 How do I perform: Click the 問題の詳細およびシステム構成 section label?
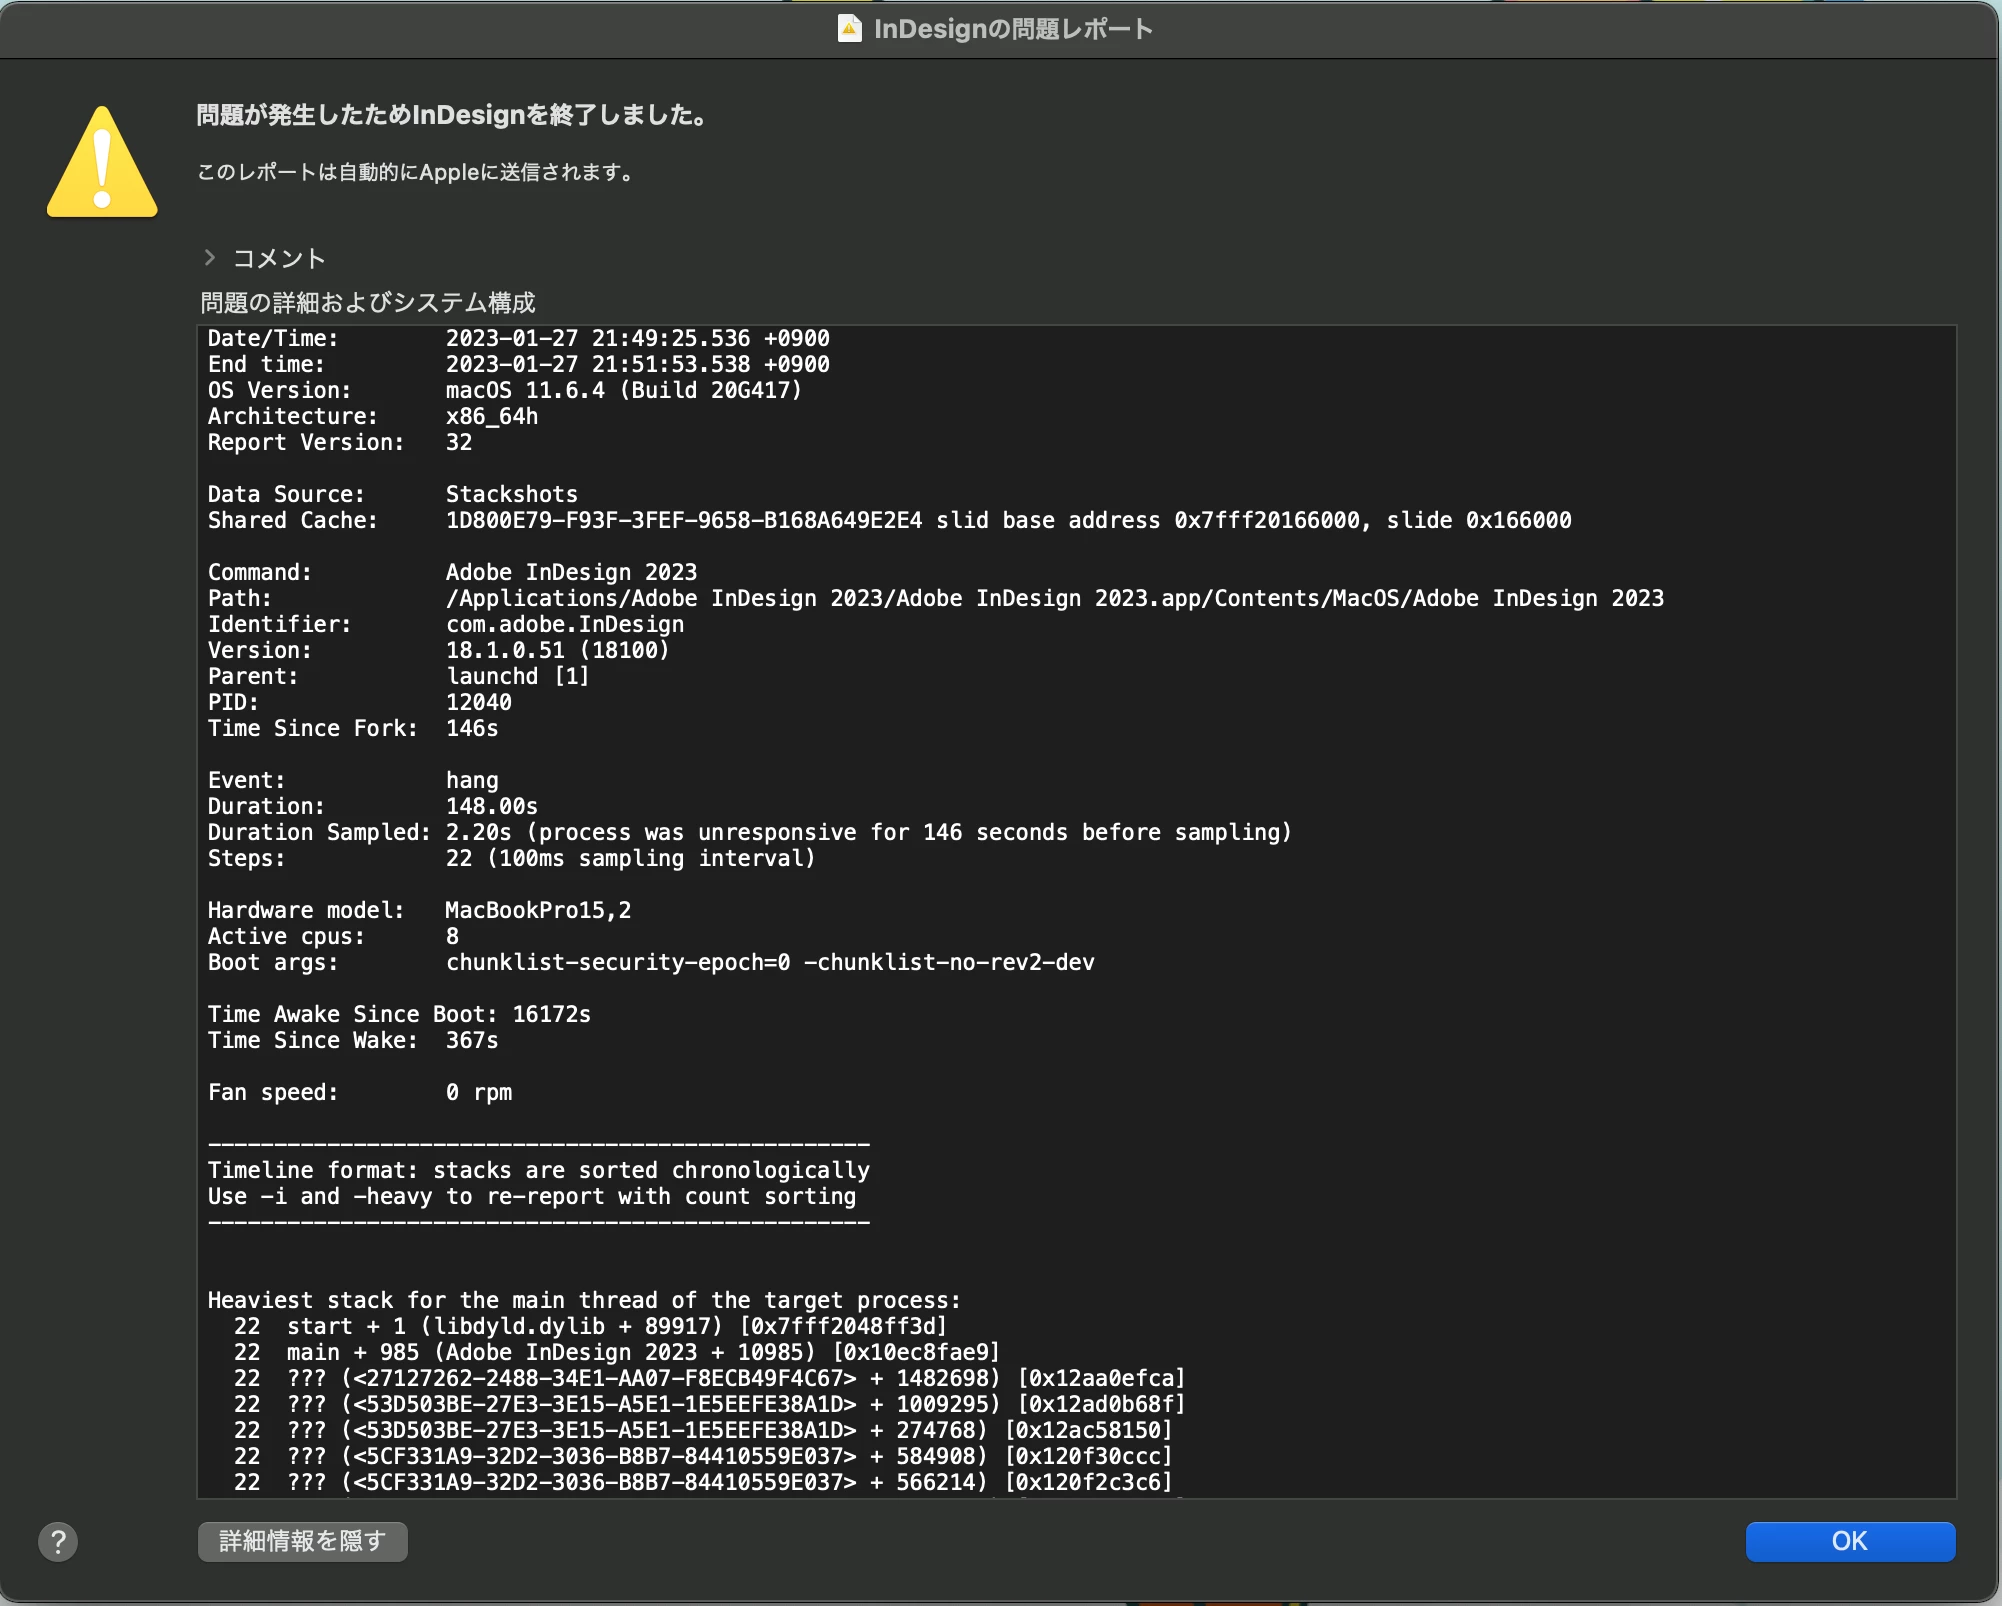point(367,302)
